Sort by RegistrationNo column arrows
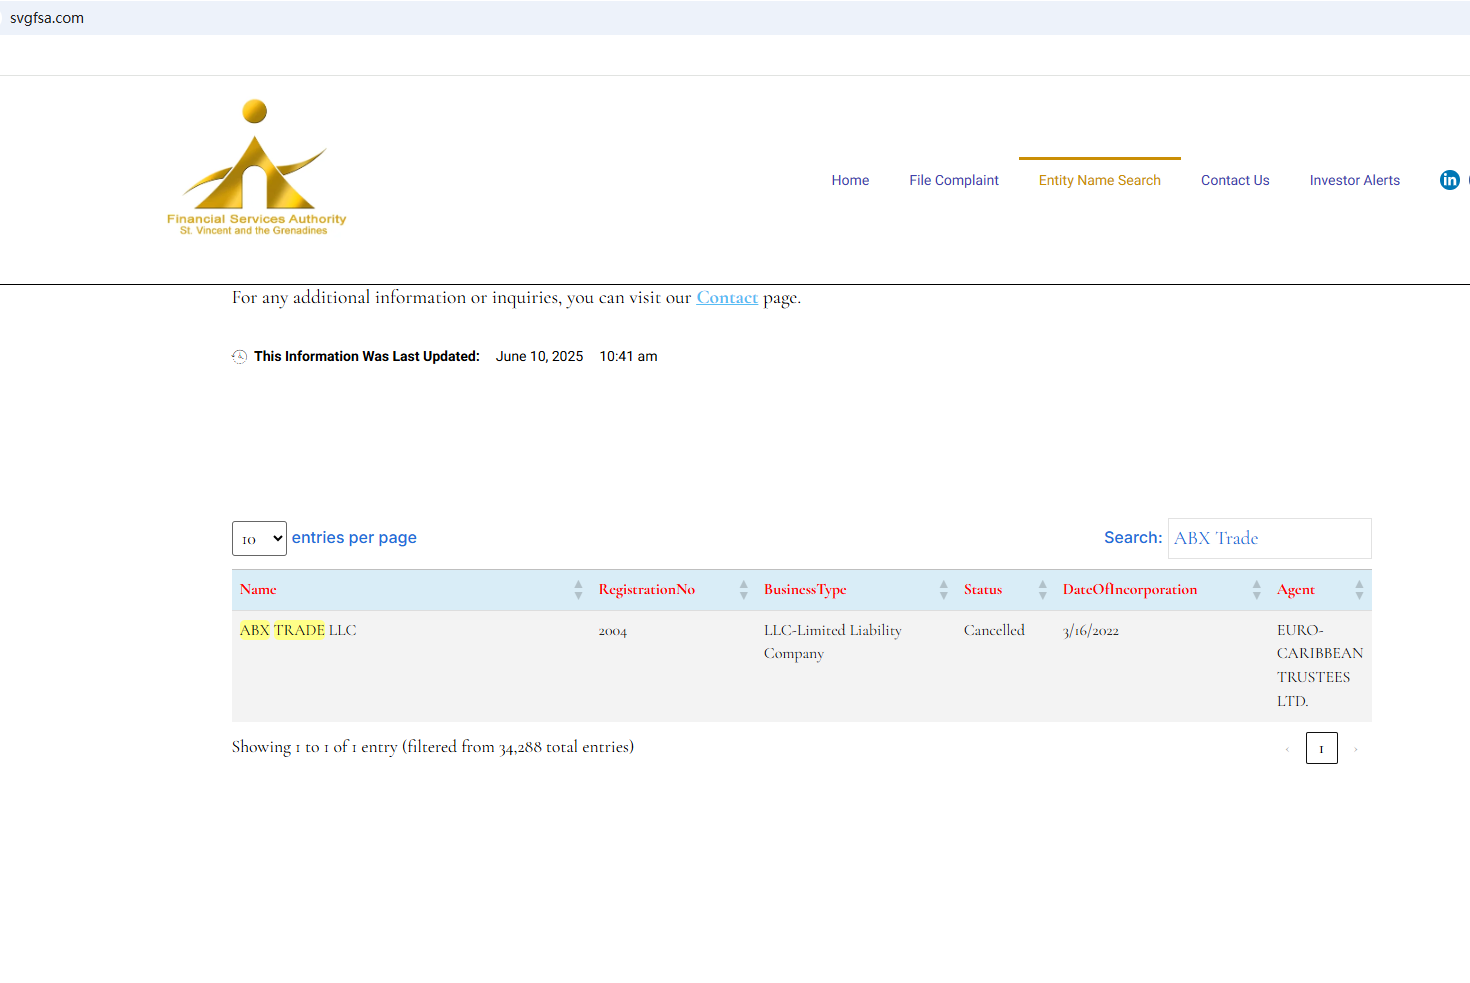Image resolution: width=1470 pixels, height=983 pixels. point(743,590)
